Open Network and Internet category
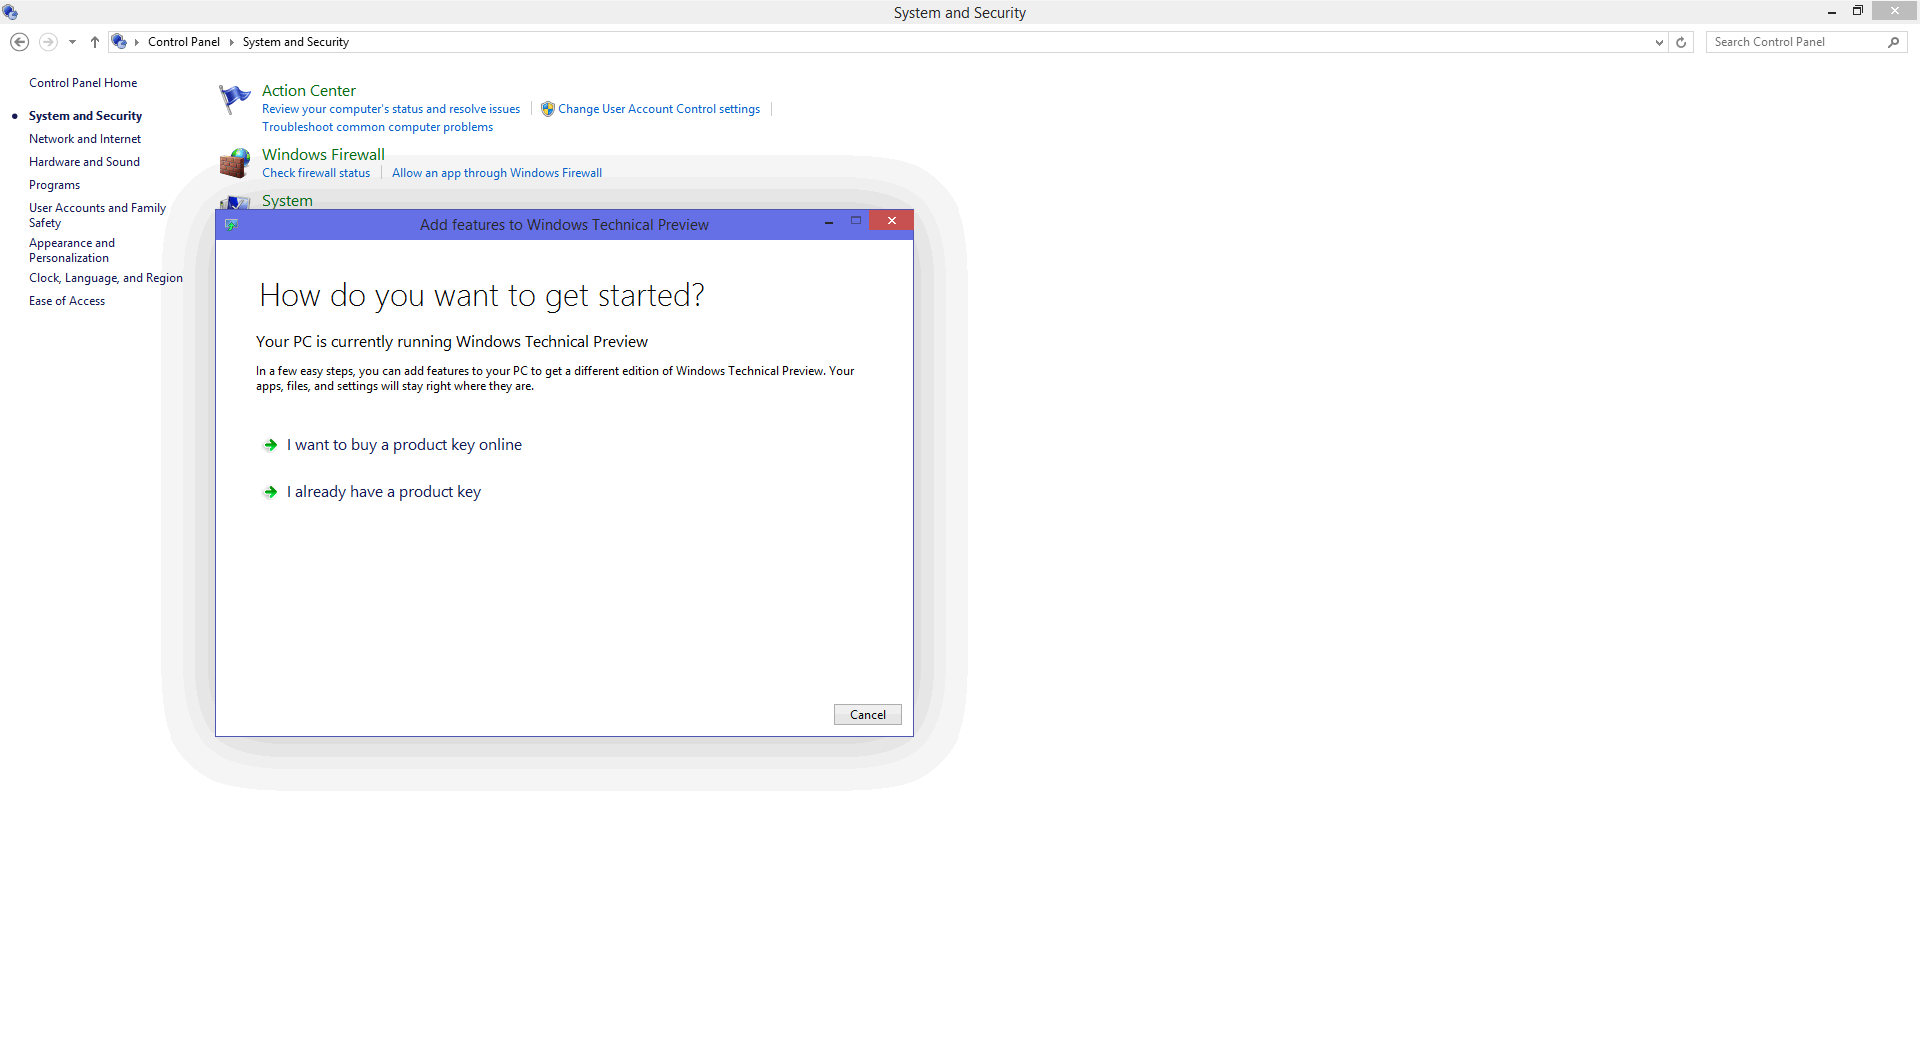 click(x=85, y=139)
